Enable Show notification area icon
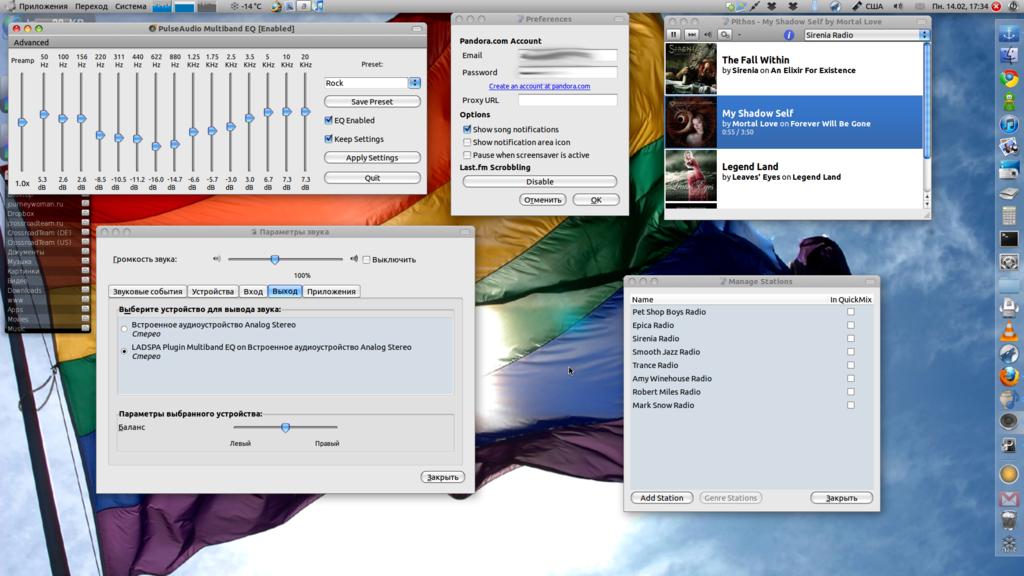Viewport: 1024px width, 576px height. click(467, 142)
